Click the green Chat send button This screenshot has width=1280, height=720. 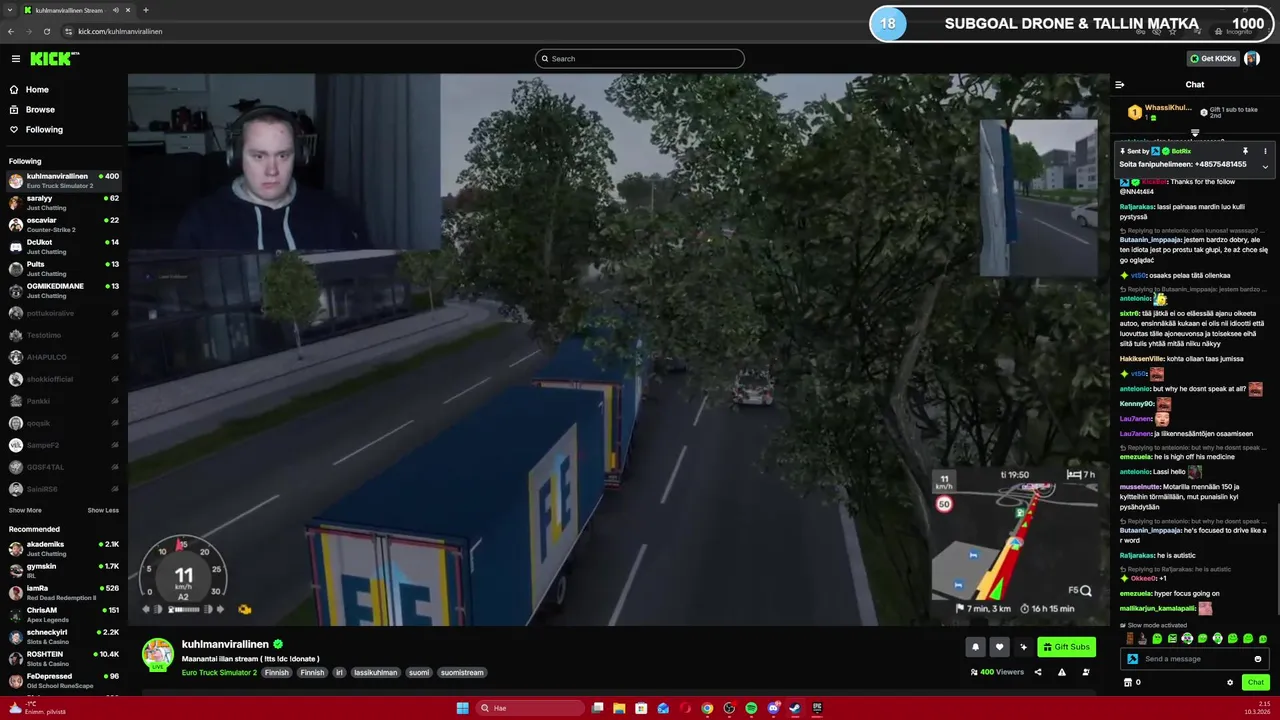[x=1255, y=682]
